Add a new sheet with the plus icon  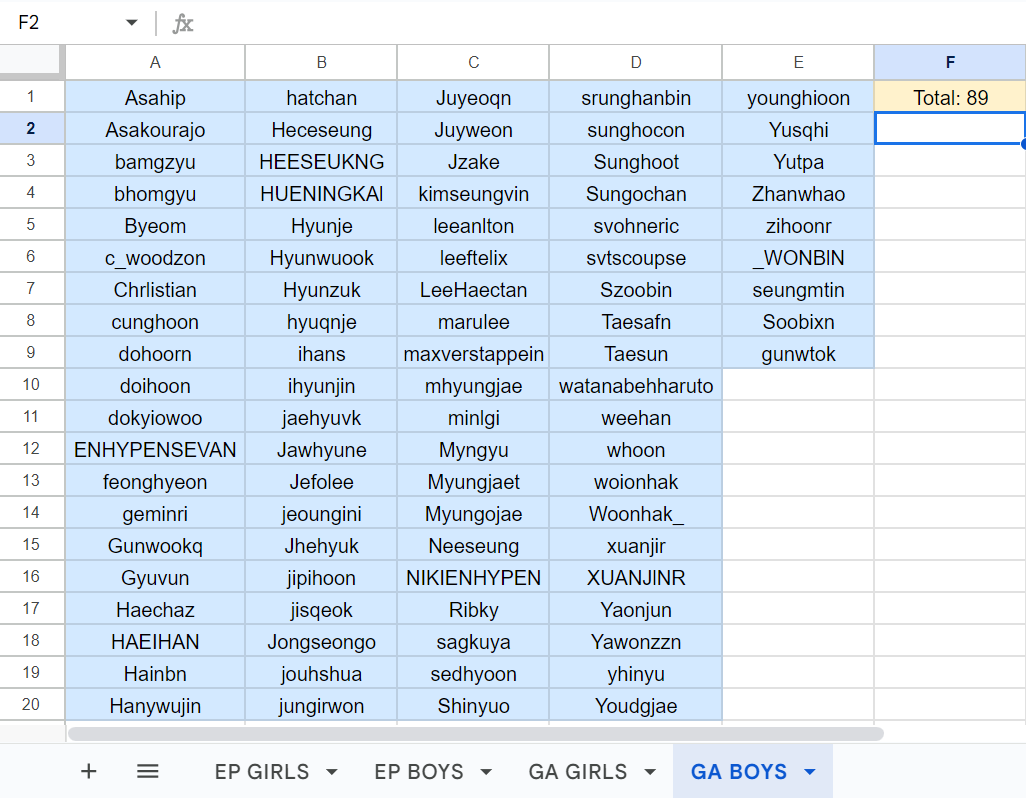[88, 771]
